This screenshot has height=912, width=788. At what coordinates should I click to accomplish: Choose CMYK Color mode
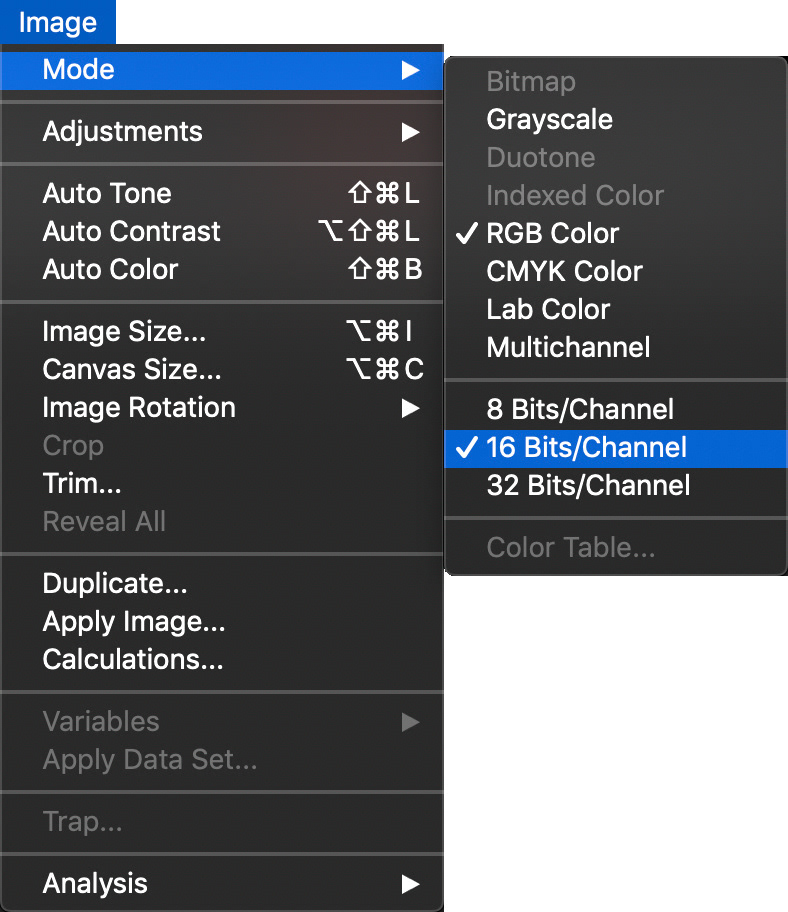coord(564,272)
